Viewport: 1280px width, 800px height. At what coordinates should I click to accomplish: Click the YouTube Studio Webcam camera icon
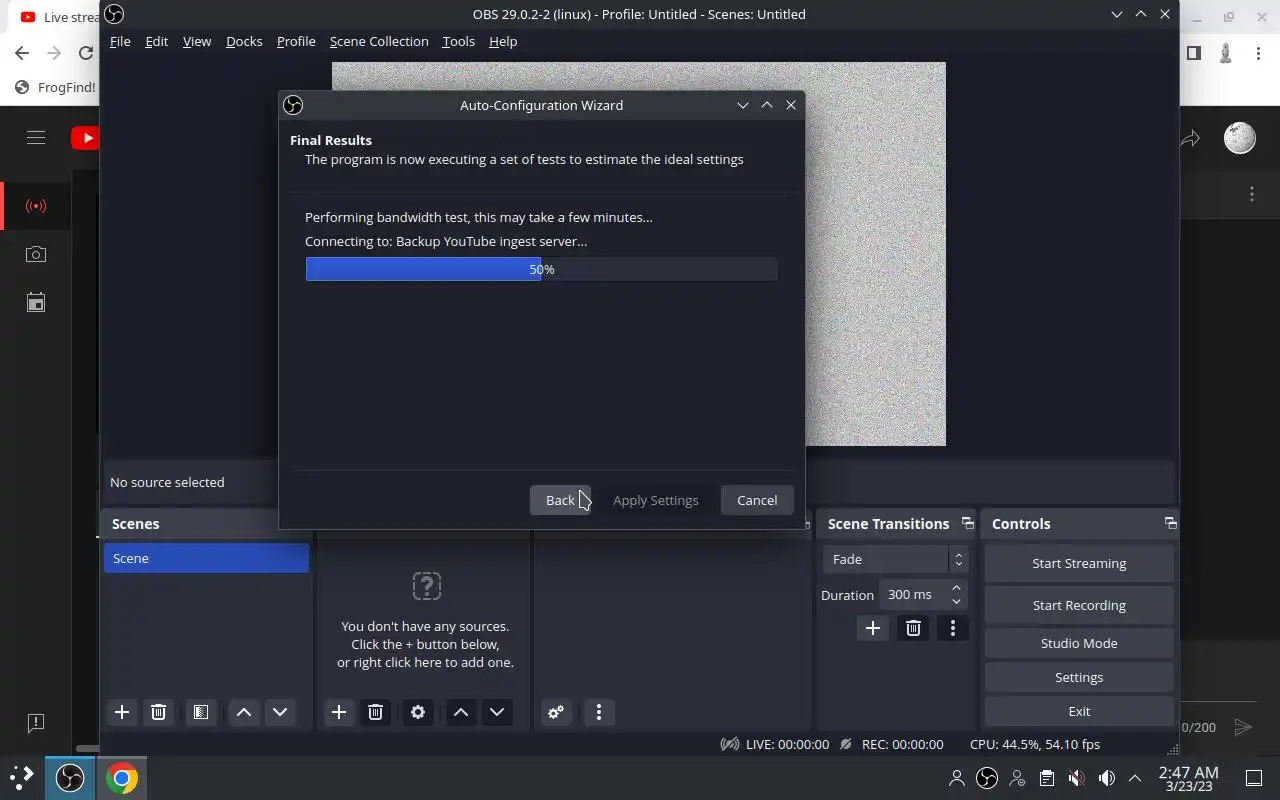[x=36, y=254]
